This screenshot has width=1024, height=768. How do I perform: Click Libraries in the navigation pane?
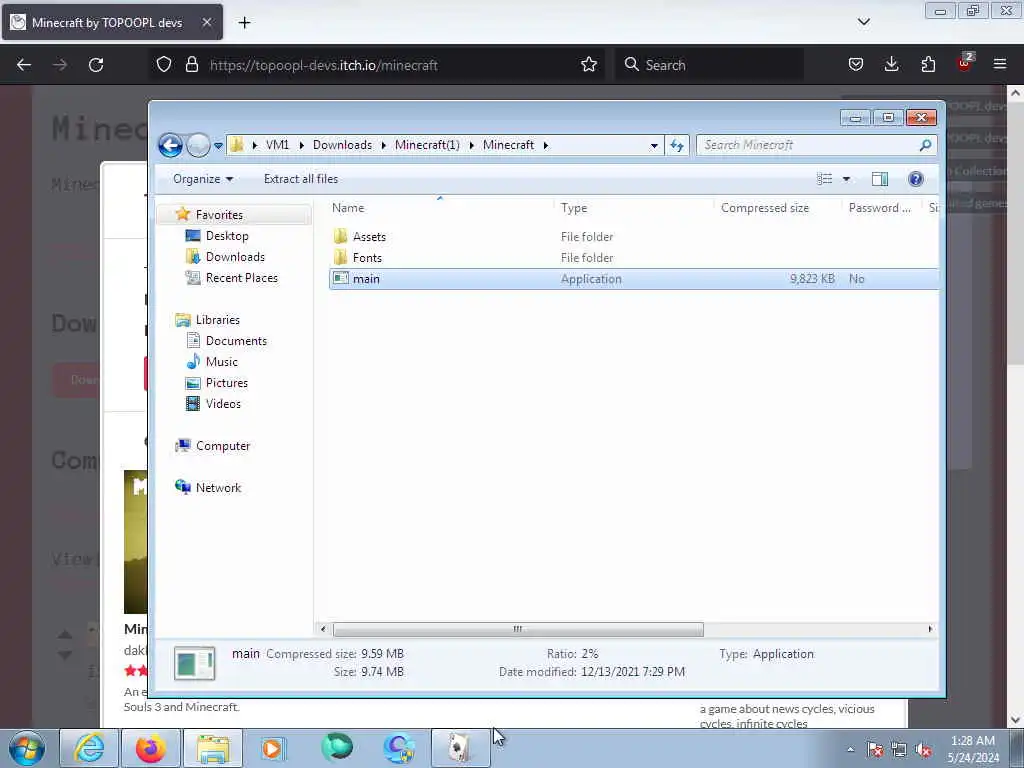tap(217, 320)
